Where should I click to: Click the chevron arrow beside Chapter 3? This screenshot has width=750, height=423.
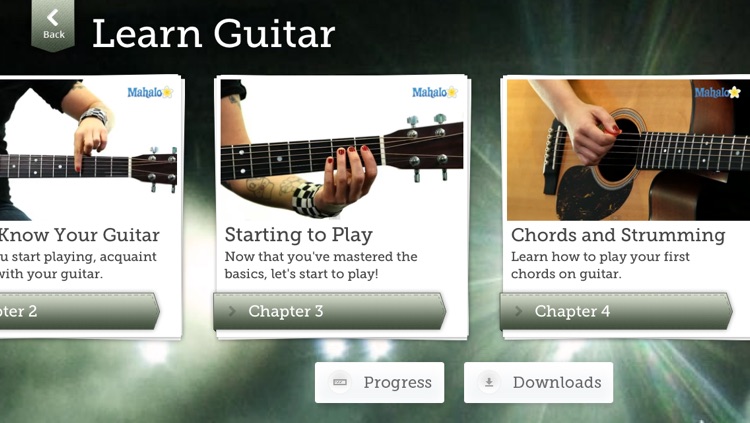232,312
